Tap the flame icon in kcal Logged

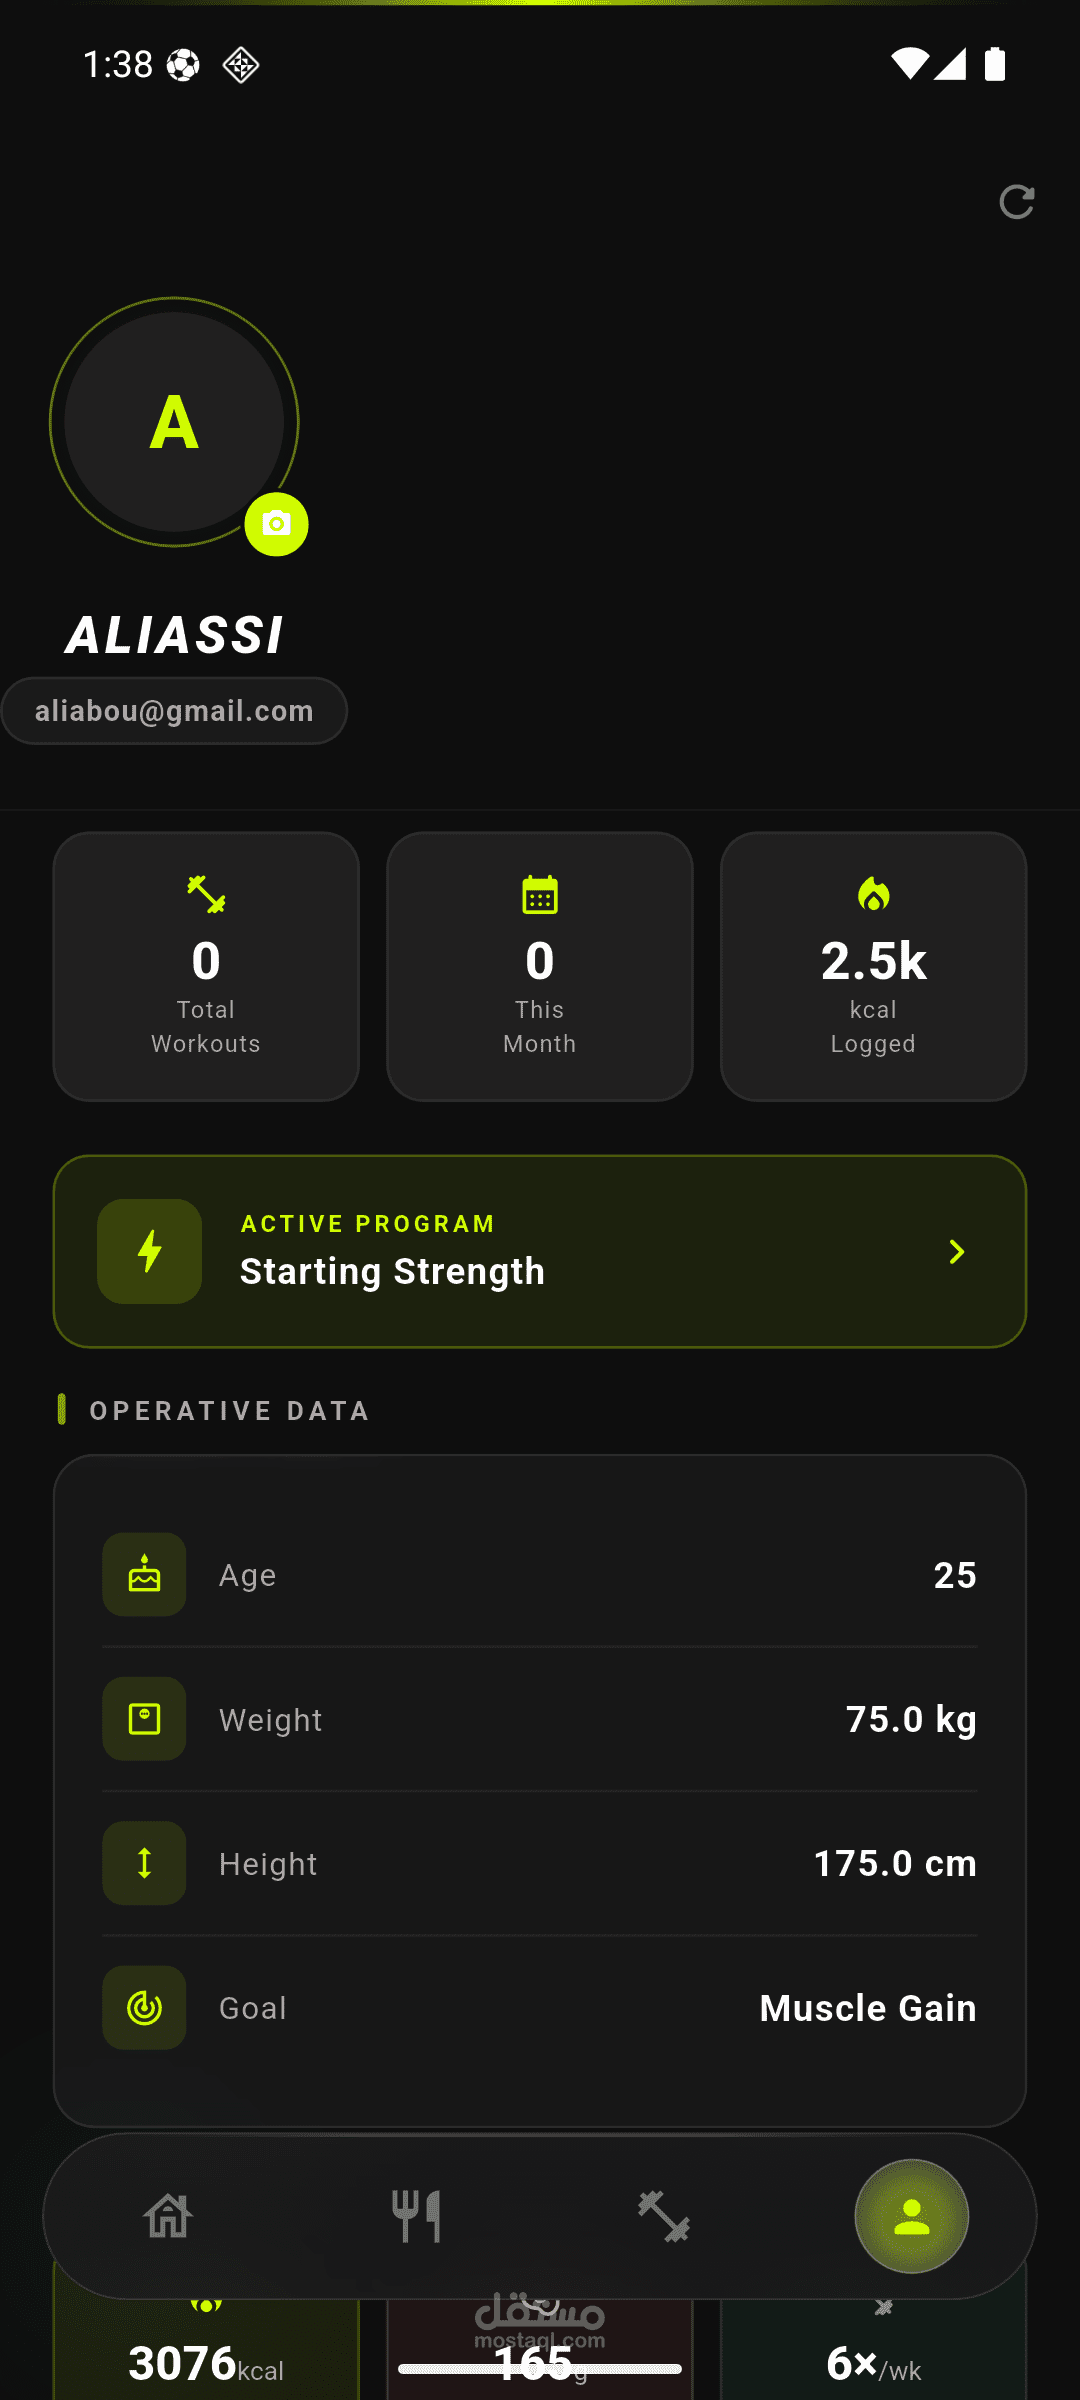(873, 895)
